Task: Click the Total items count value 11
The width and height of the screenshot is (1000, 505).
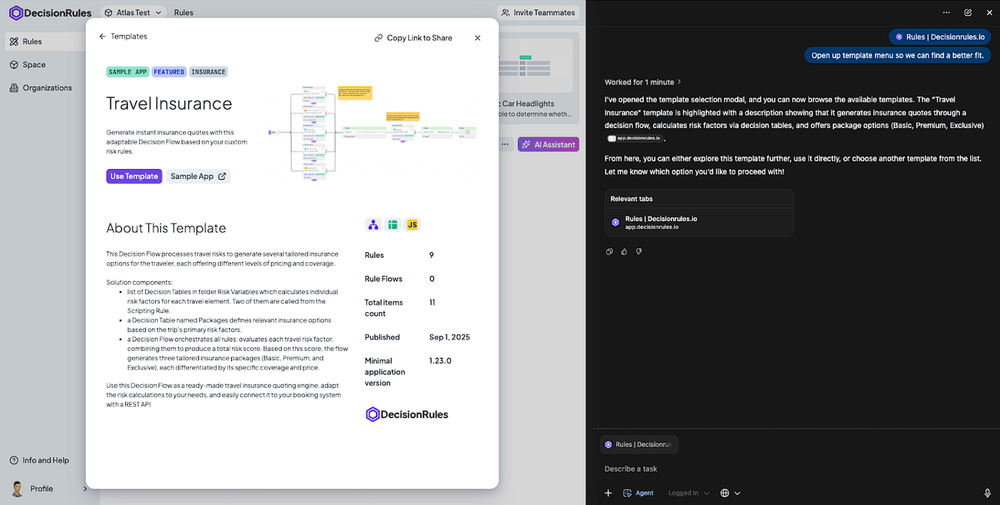Action: 432,302
